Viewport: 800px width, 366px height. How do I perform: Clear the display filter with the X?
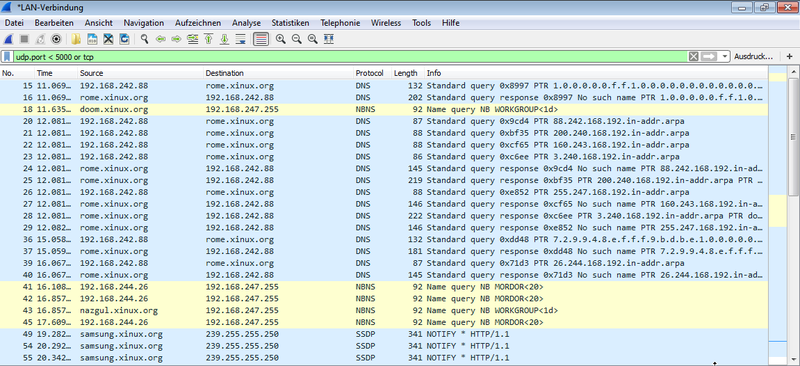(x=693, y=57)
